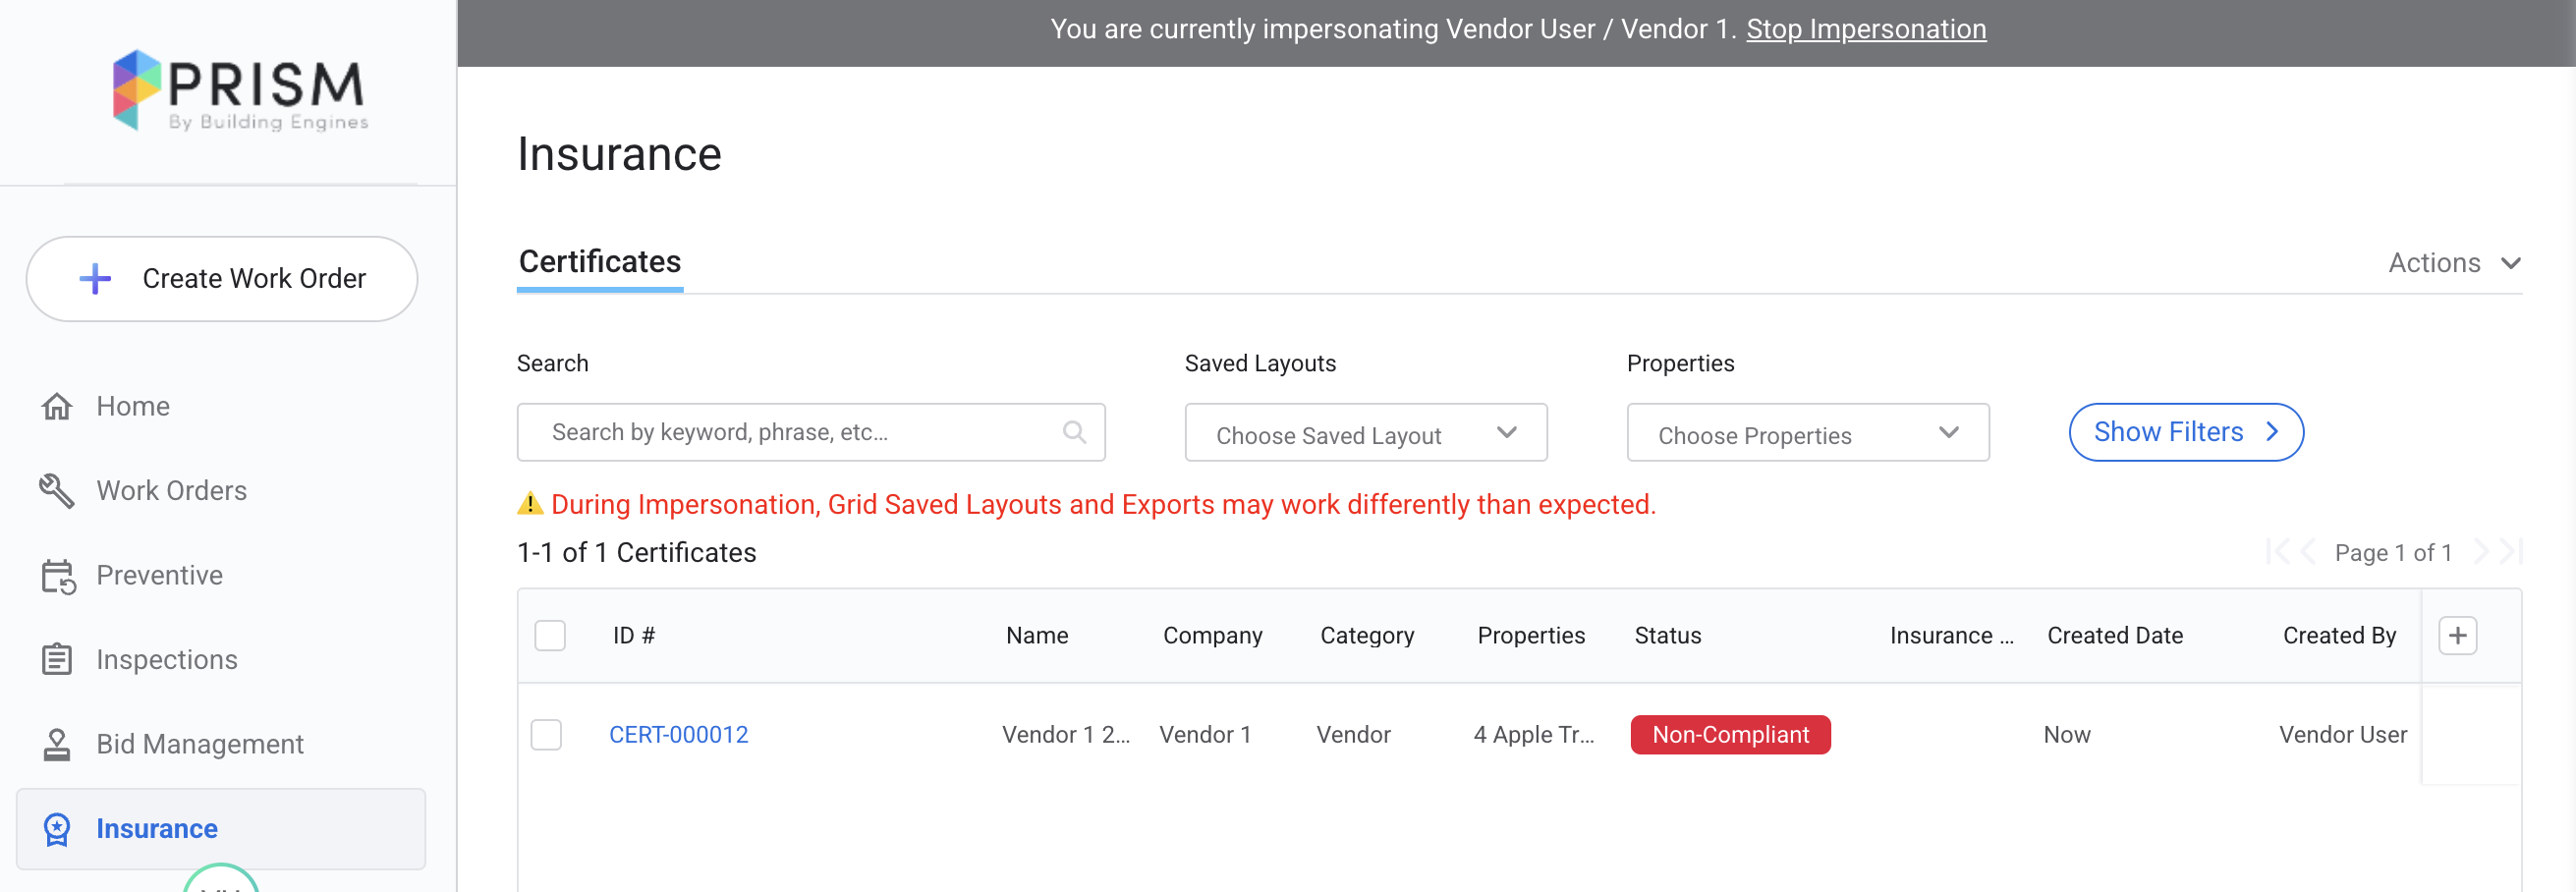Toggle the select-all checkbox in table header

(550, 636)
